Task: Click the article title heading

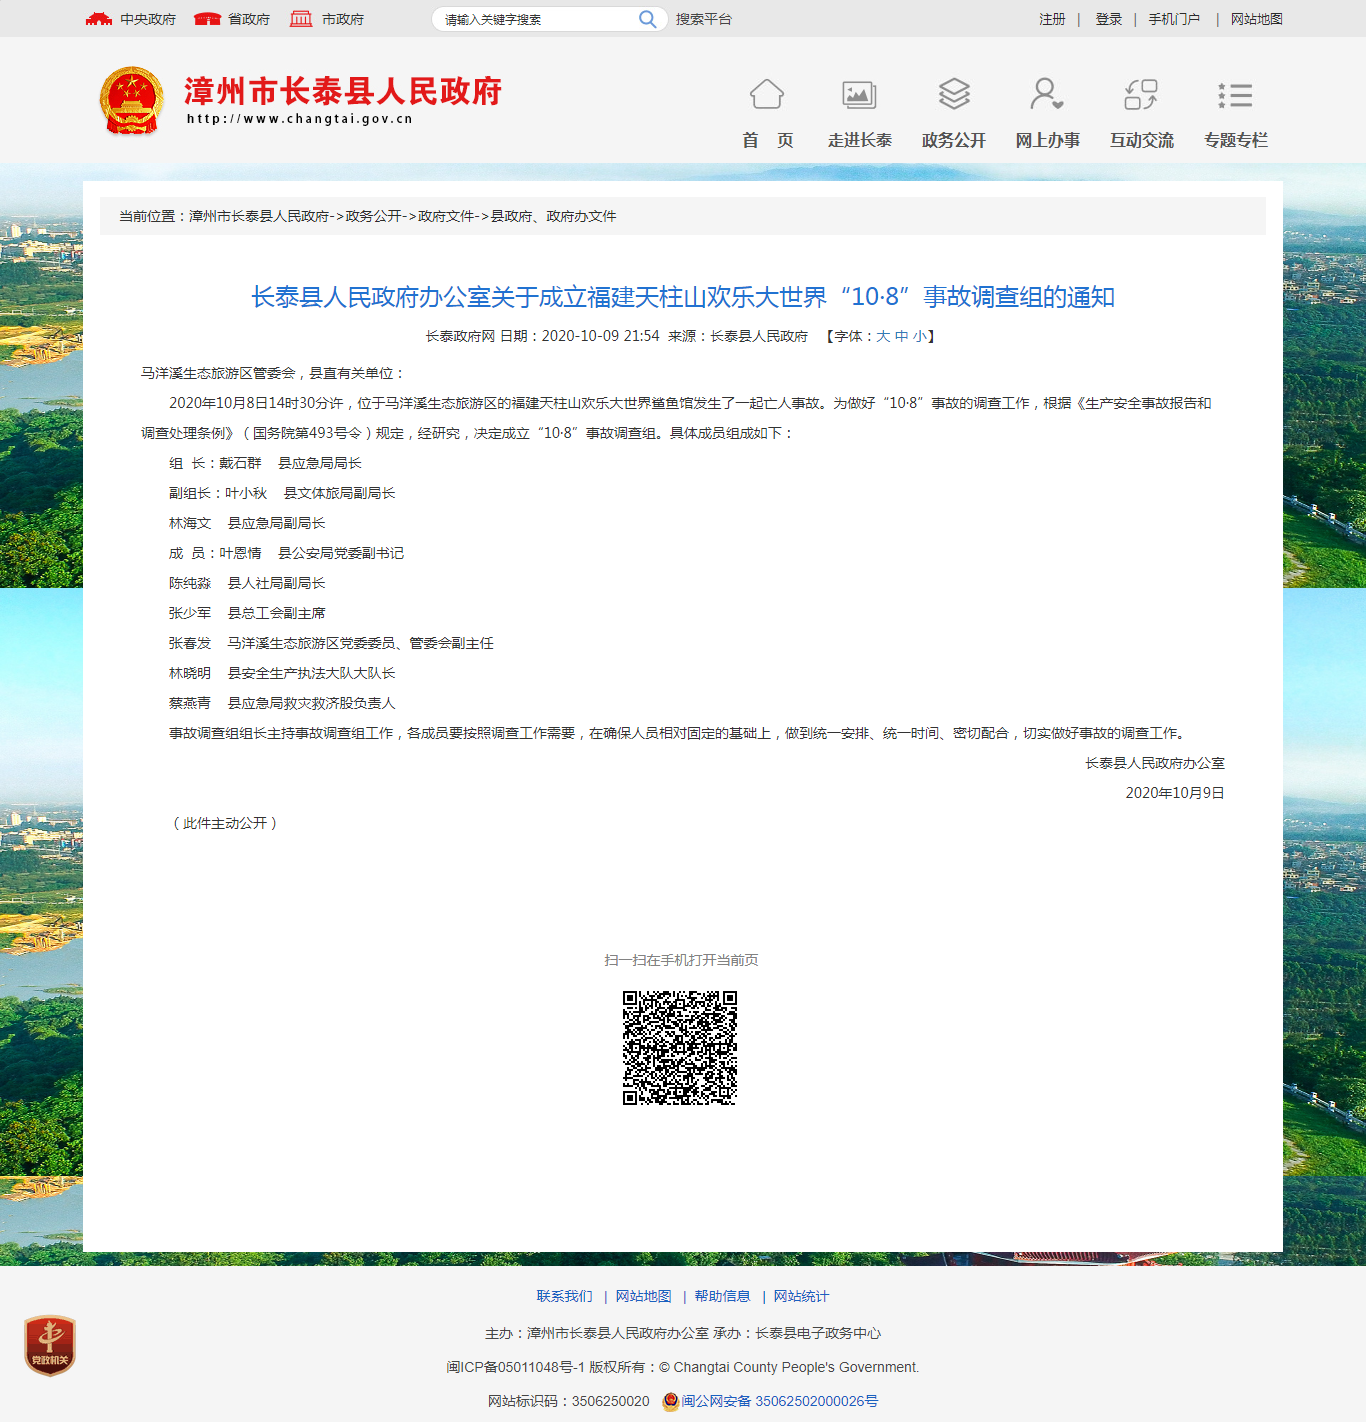Action: point(683,297)
